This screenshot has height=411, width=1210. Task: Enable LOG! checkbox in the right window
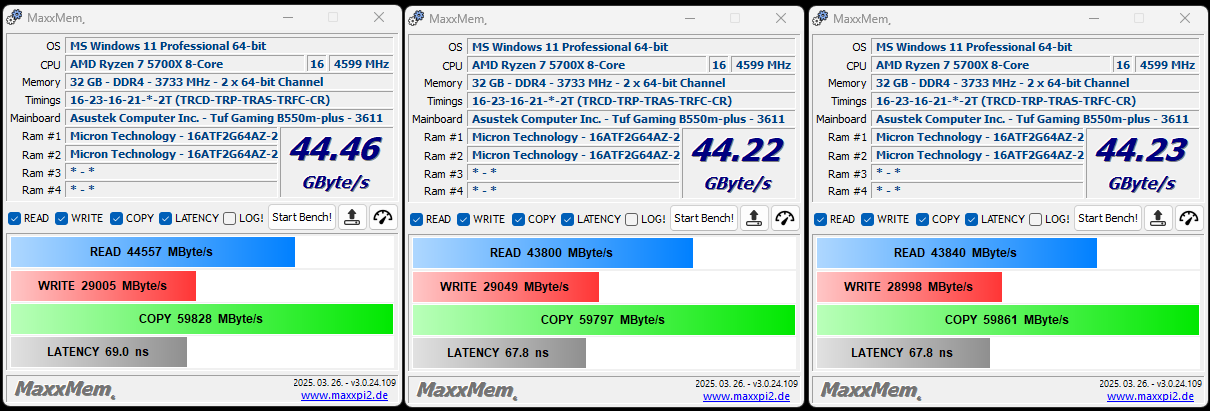click(x=1036, y=219)
